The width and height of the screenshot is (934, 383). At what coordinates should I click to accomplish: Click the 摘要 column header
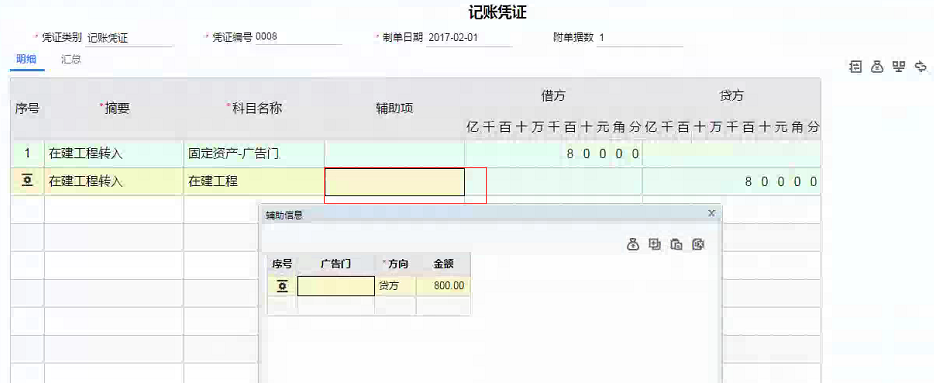click(114, 108)
